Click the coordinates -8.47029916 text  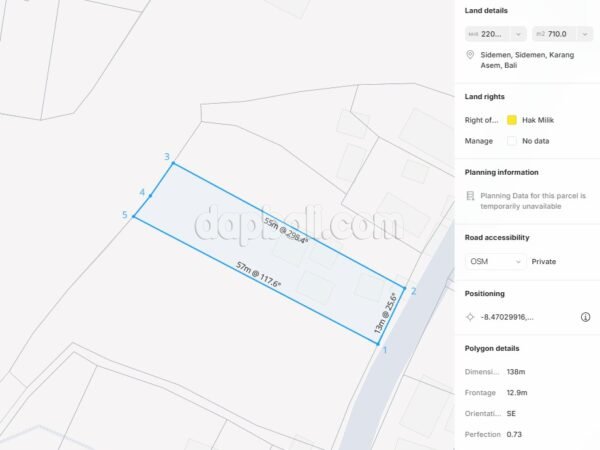coord(507,317)
